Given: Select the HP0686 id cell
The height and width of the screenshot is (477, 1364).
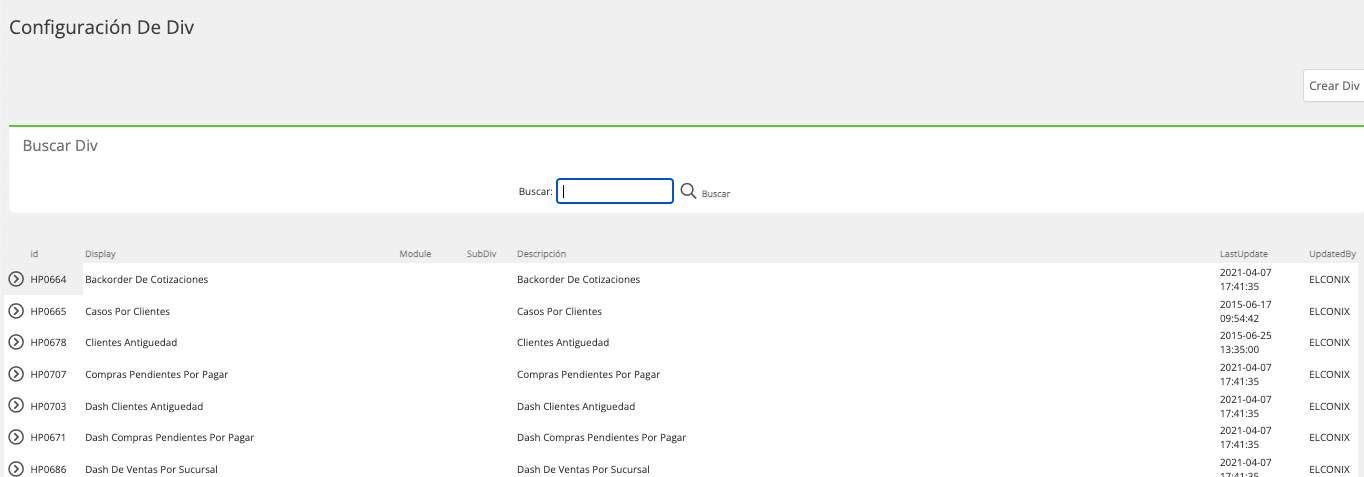Looking at the screenshot, I should (x=48, y=469).
